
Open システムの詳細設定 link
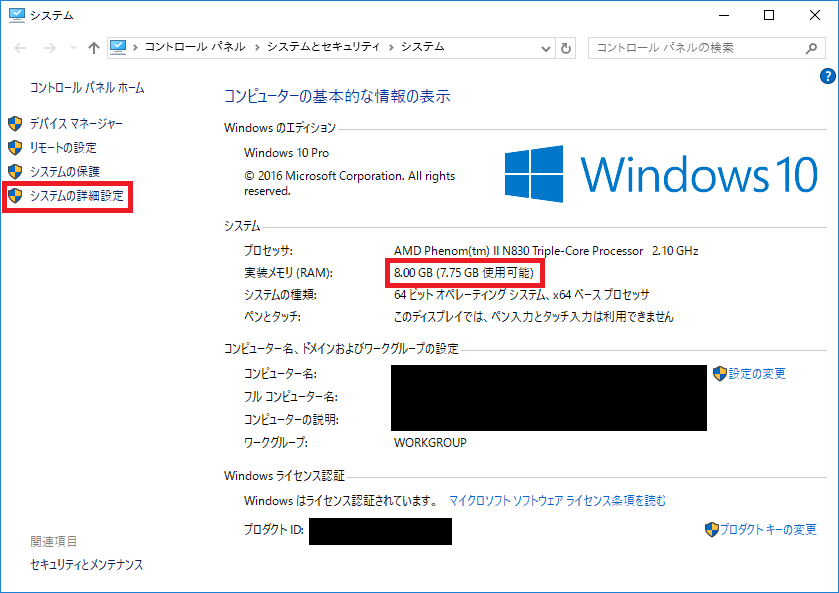(77, 196)
